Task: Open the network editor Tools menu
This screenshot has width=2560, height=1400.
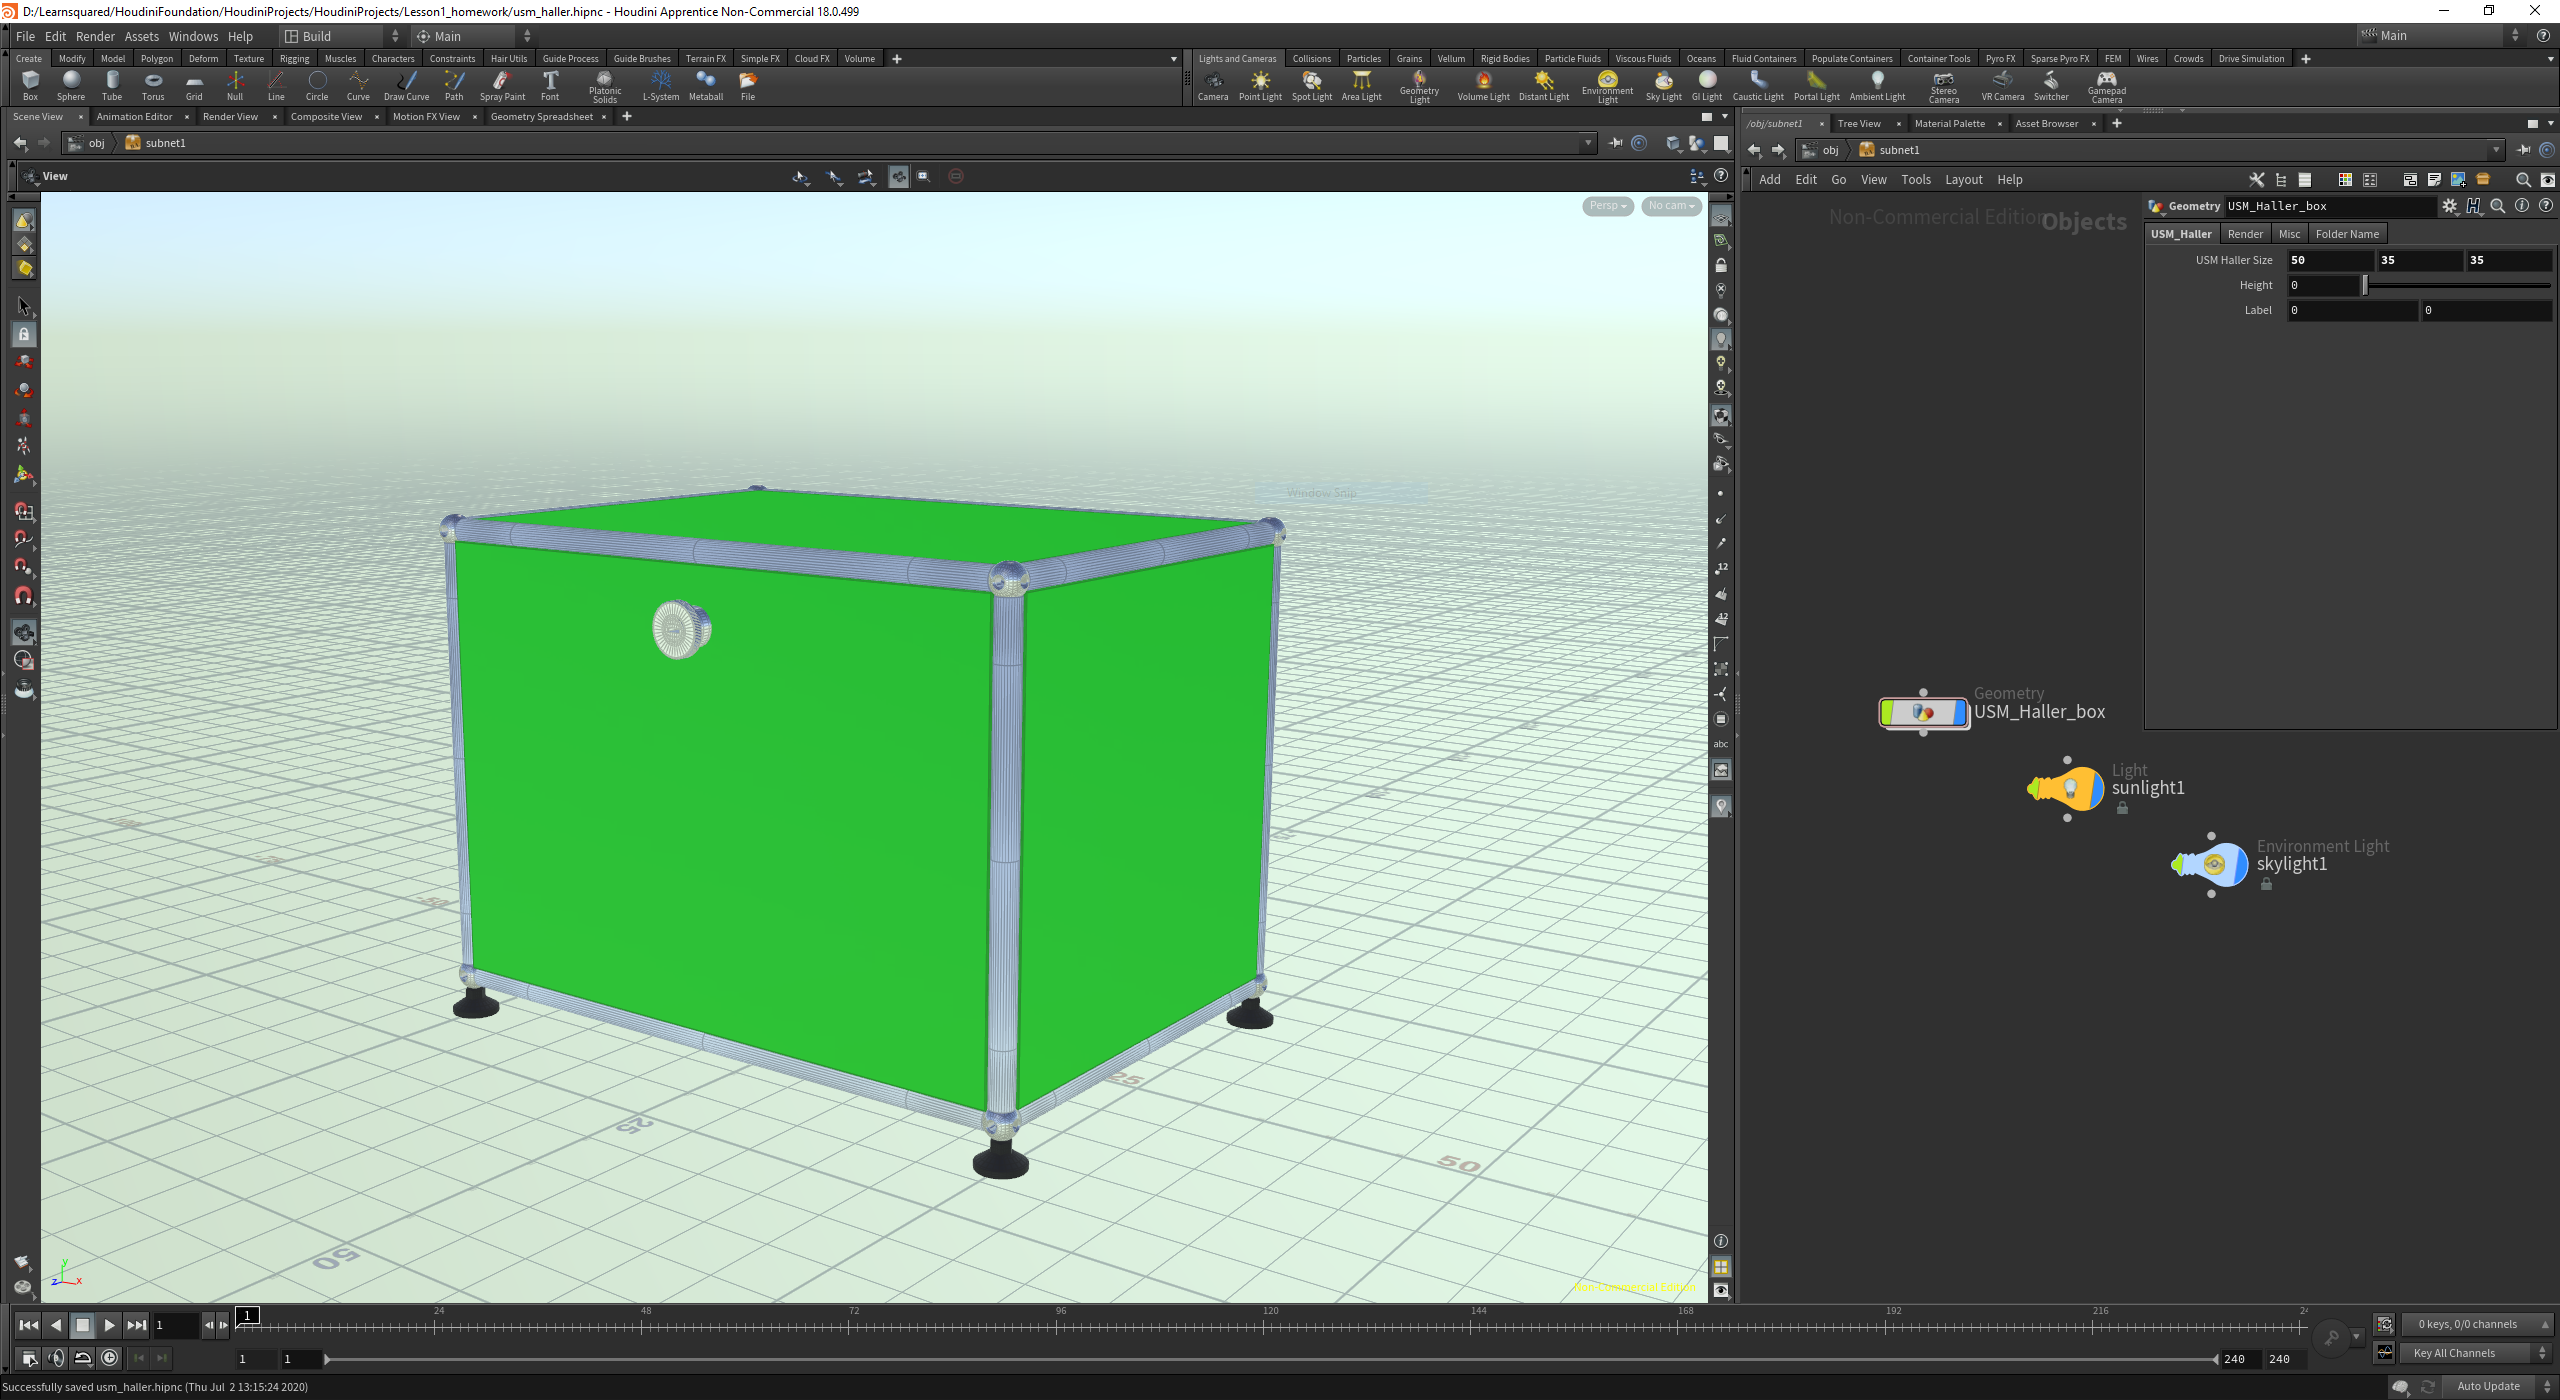Action: click(x=1915, y=180)
